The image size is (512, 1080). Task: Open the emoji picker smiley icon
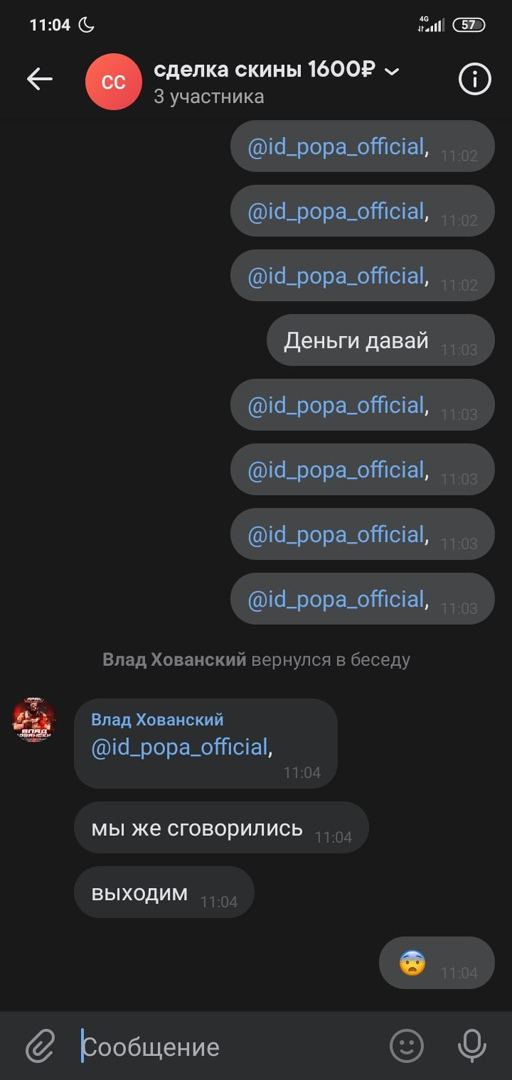(407, 1047)
